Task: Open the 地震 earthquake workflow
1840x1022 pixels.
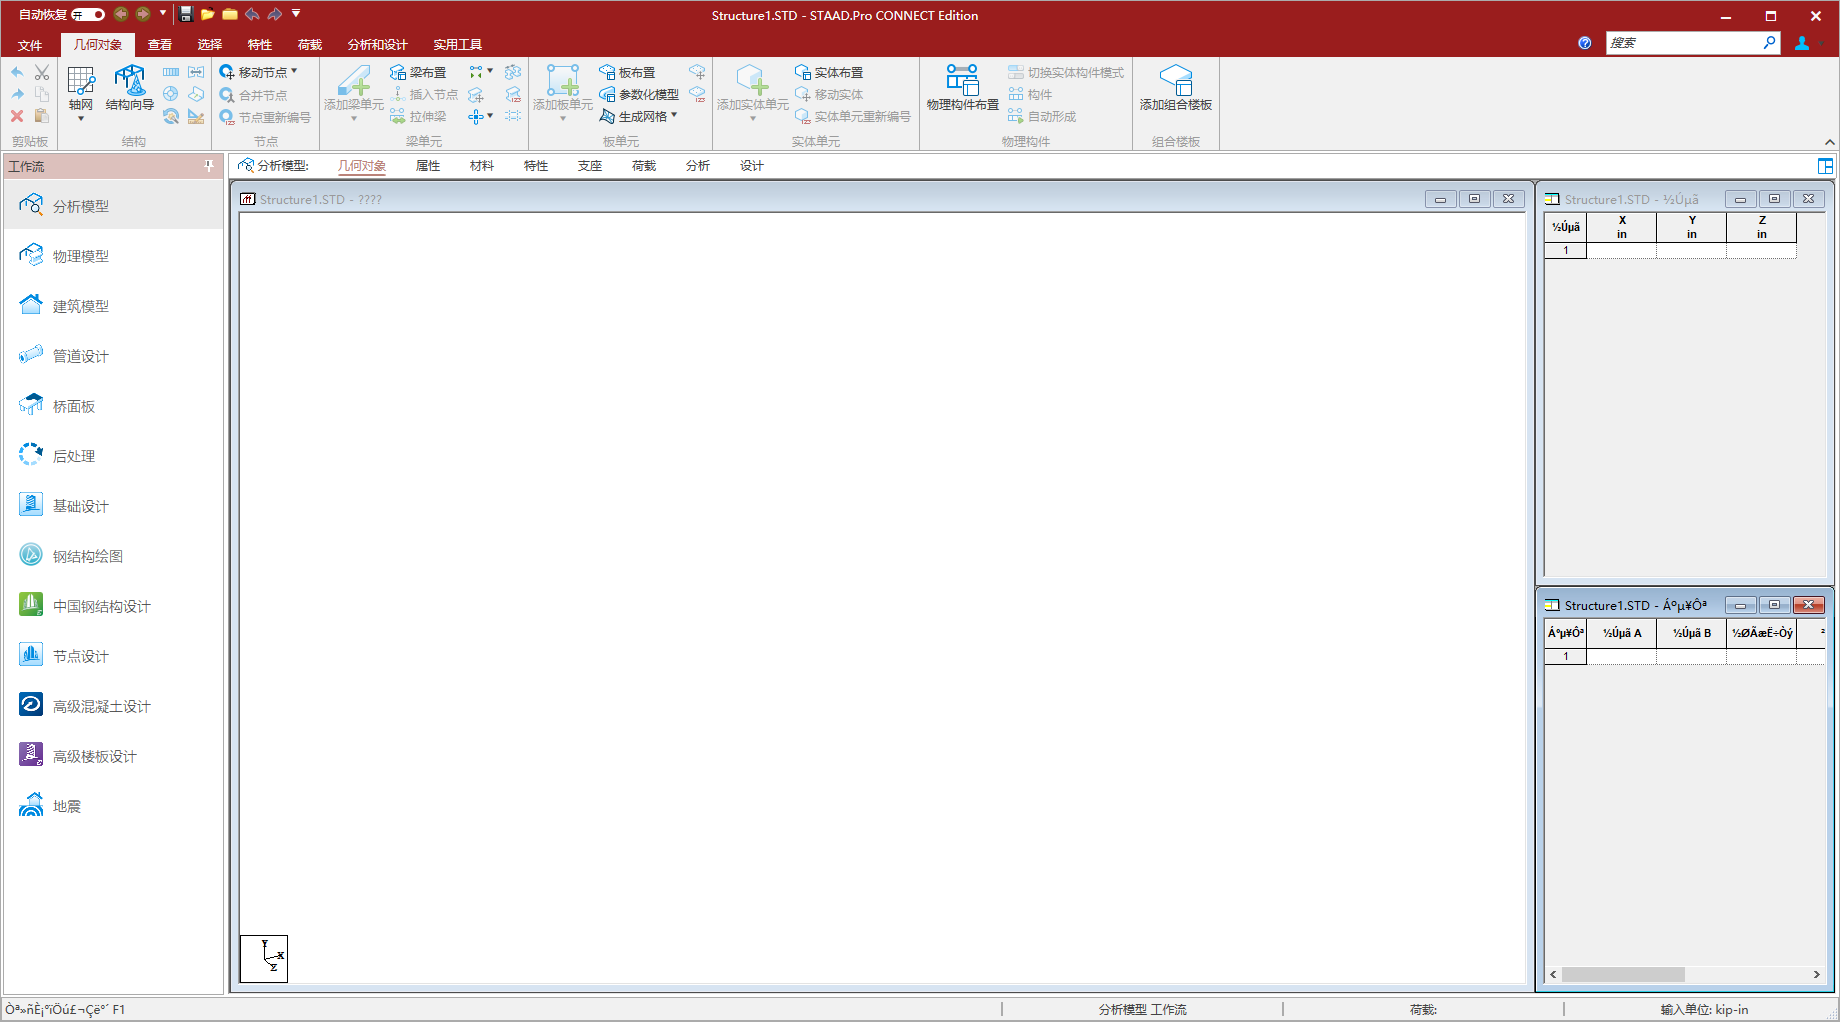Action: tap(113, 806)
